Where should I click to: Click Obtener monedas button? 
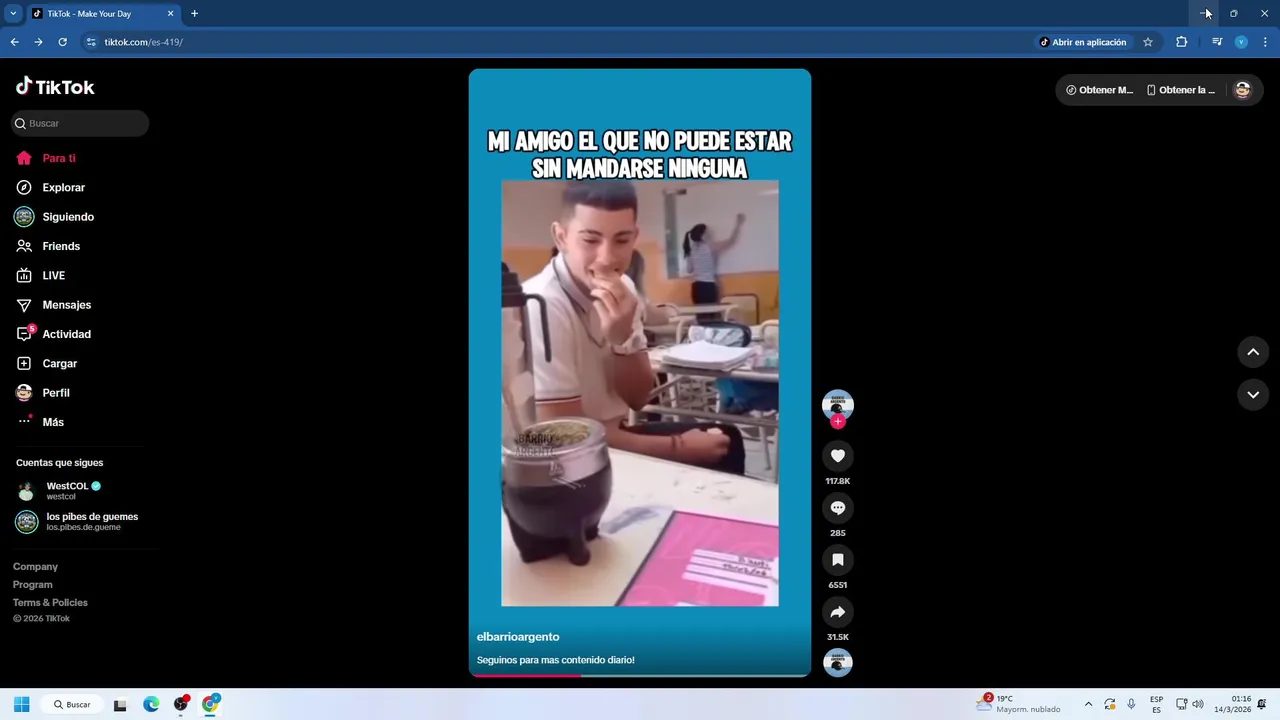1100,90
